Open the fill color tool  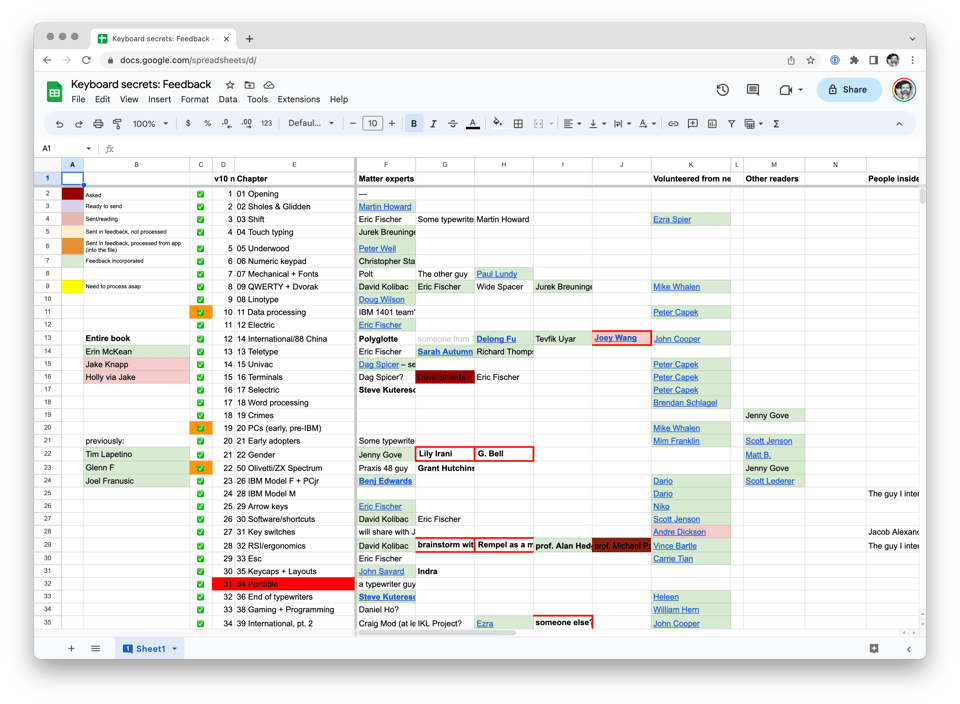[x=497, y=123]
